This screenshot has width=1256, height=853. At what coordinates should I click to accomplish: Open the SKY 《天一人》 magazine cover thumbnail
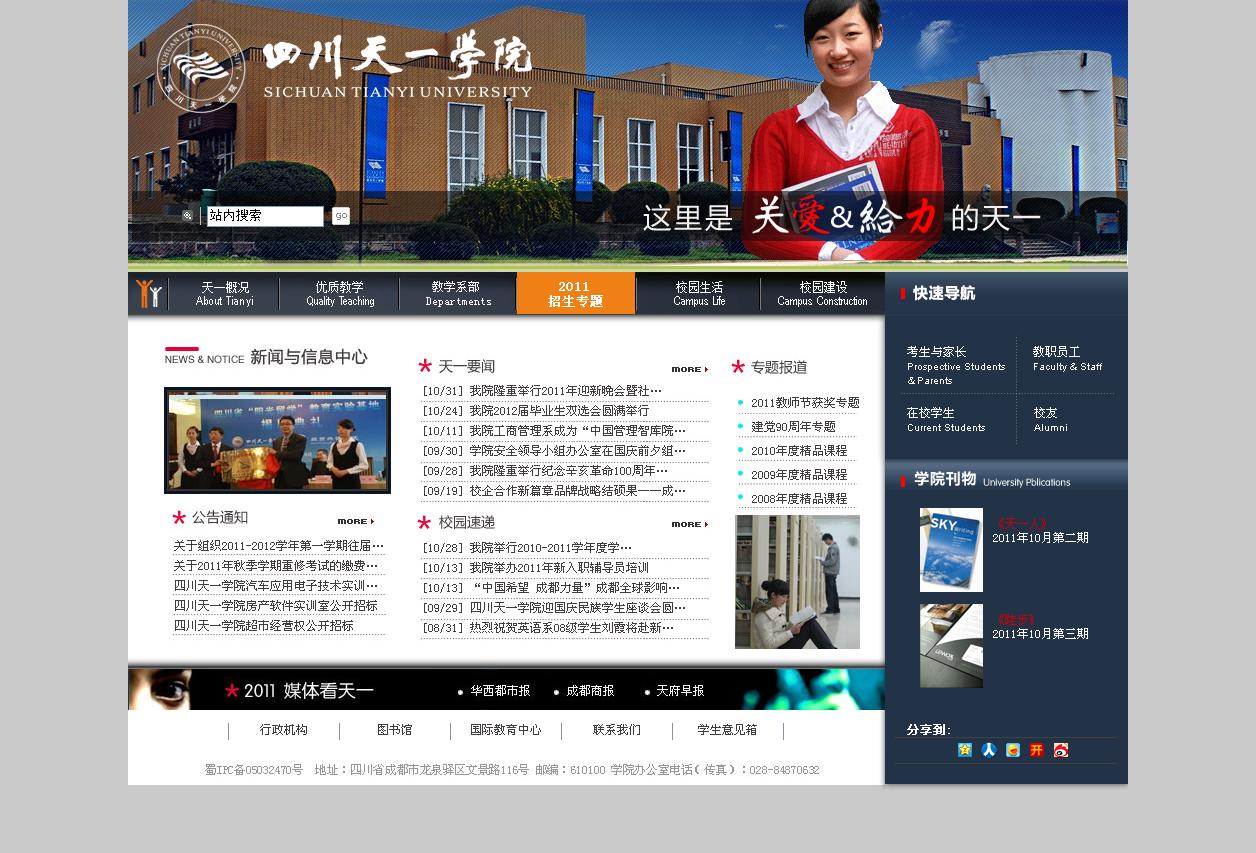[951, 549]
